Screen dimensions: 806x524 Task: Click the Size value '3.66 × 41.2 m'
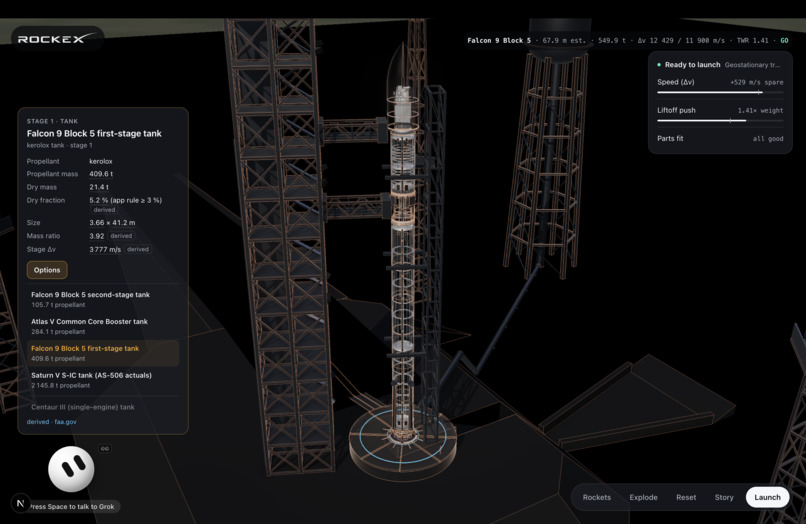112,223
